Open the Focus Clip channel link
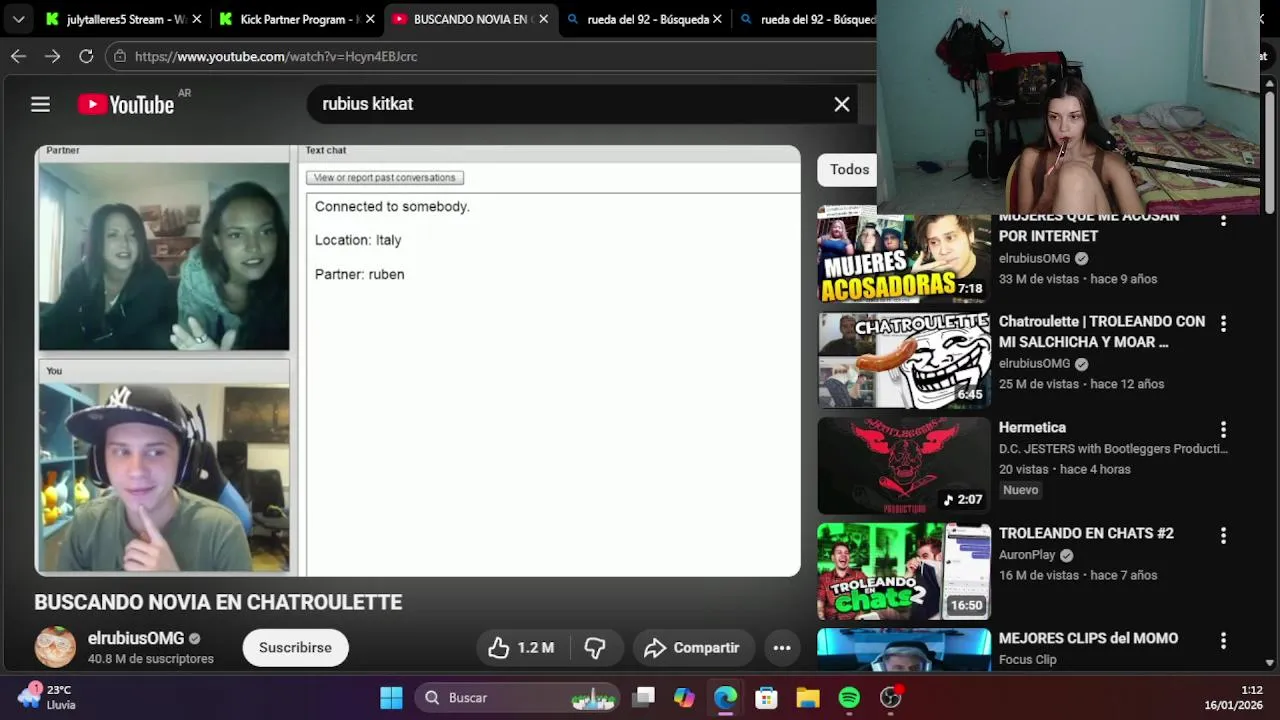Image resolution: width=1280 pixels, height=720 pixels. click(1027, 660)
